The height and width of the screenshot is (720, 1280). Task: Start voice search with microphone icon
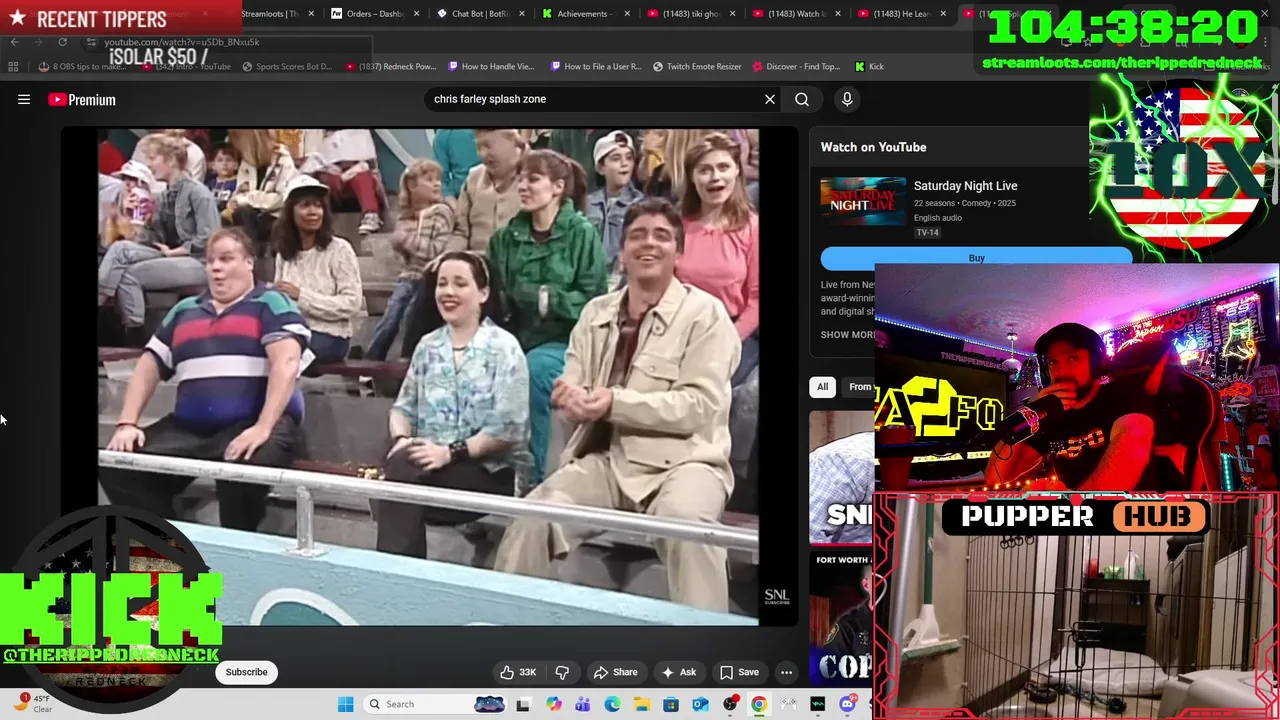[x=847, y=99]
